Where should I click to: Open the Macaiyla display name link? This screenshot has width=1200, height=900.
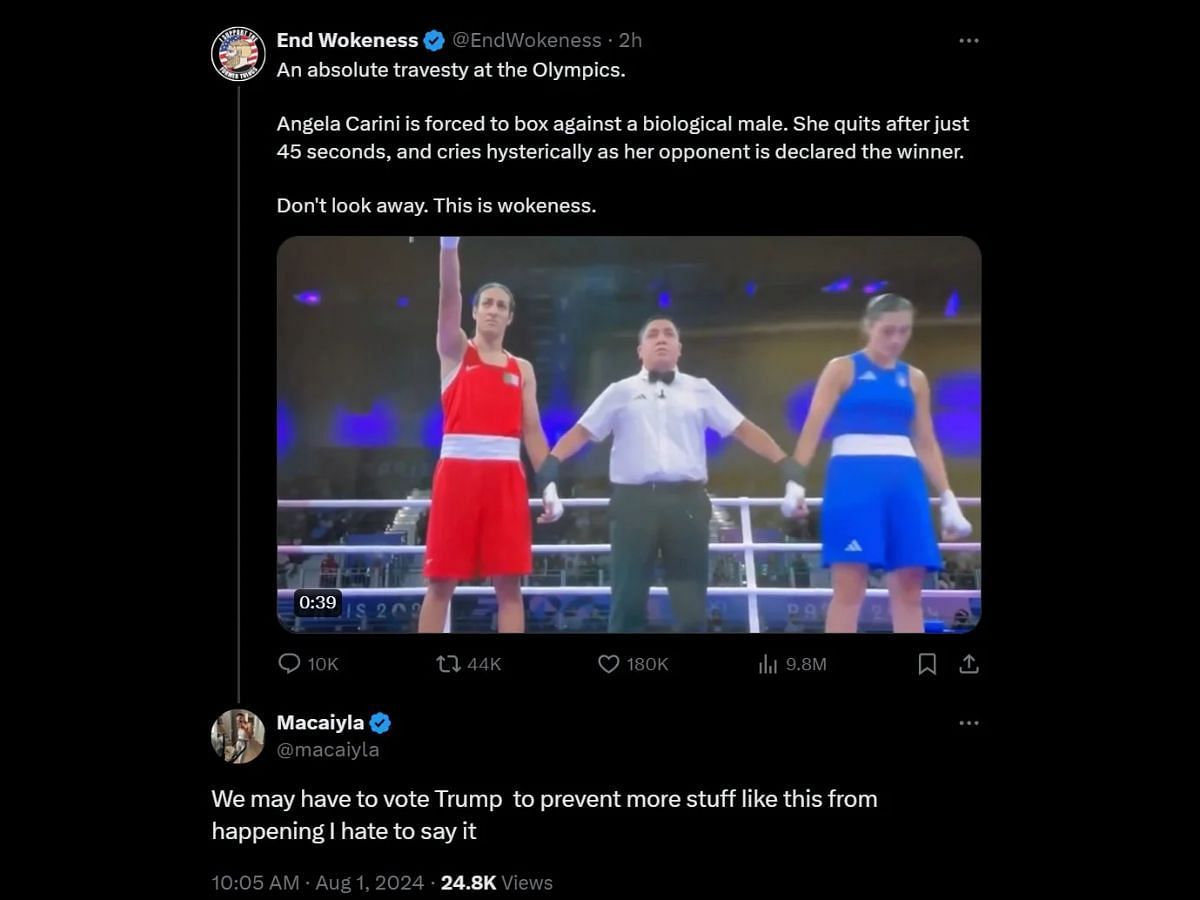point(320,723)
